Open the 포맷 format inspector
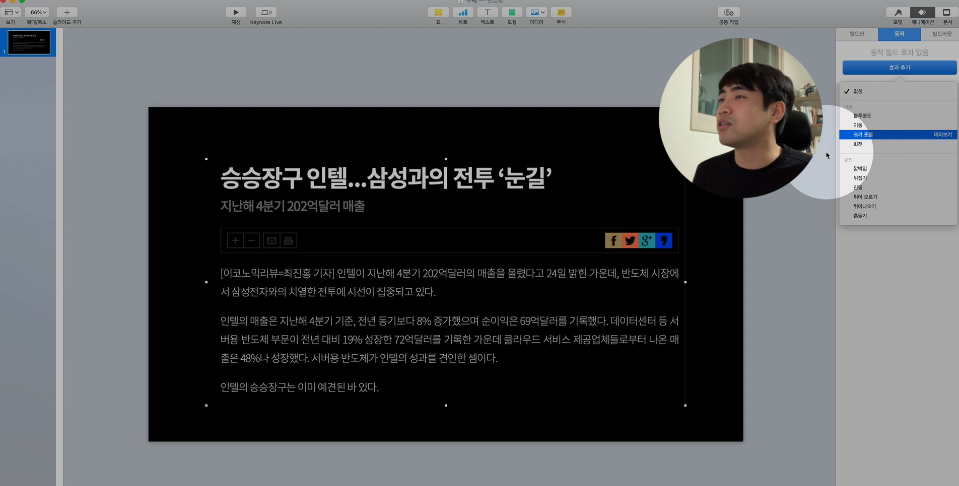 pyautogui.click(x=898, y=12)
